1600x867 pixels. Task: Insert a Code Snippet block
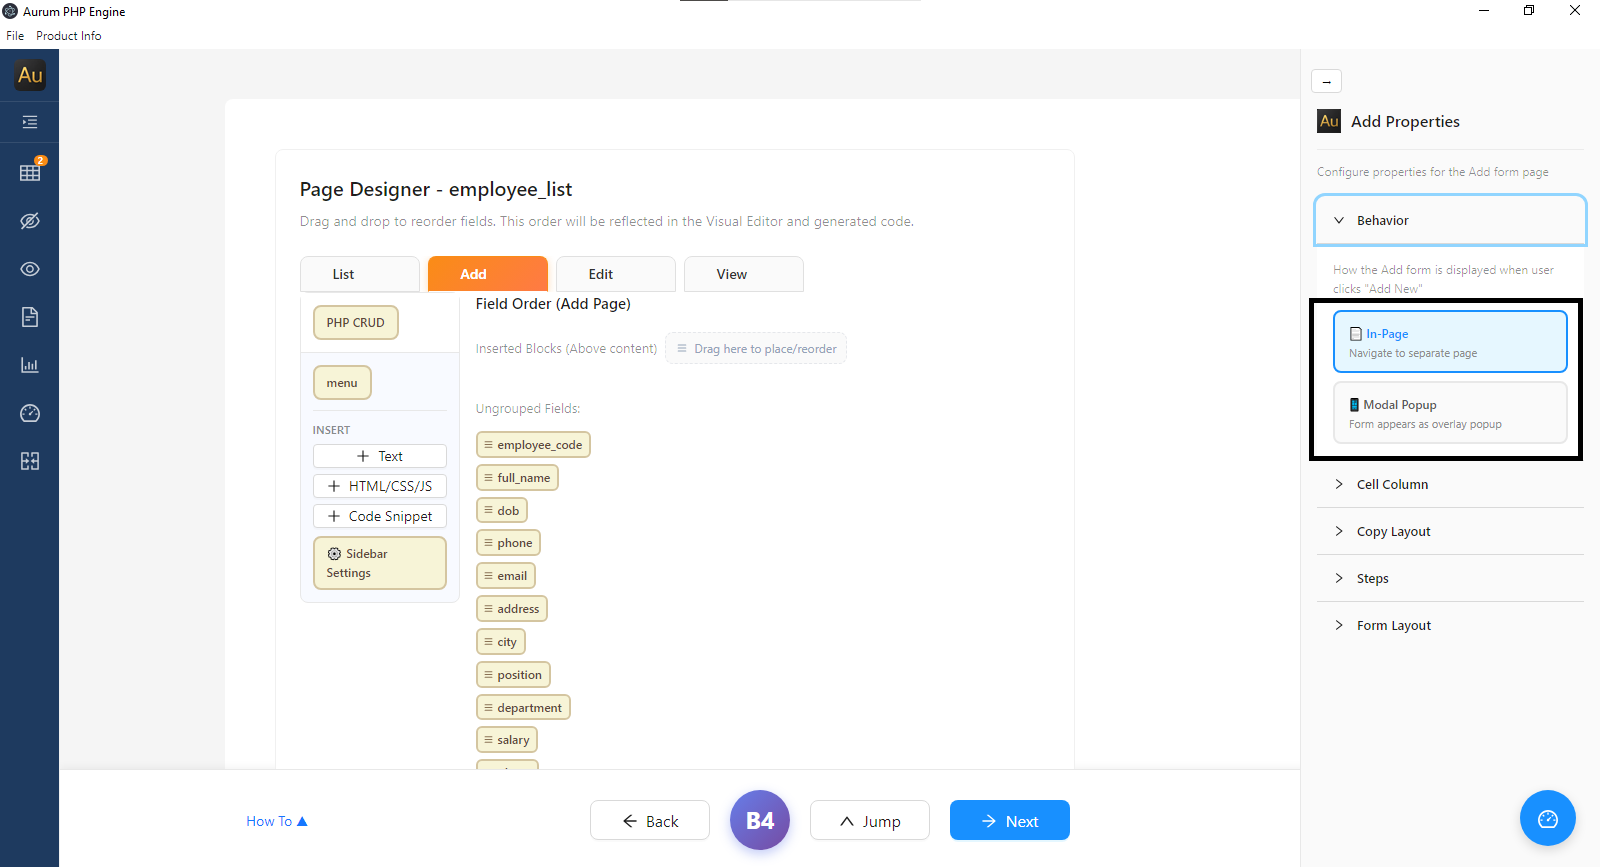380,516
